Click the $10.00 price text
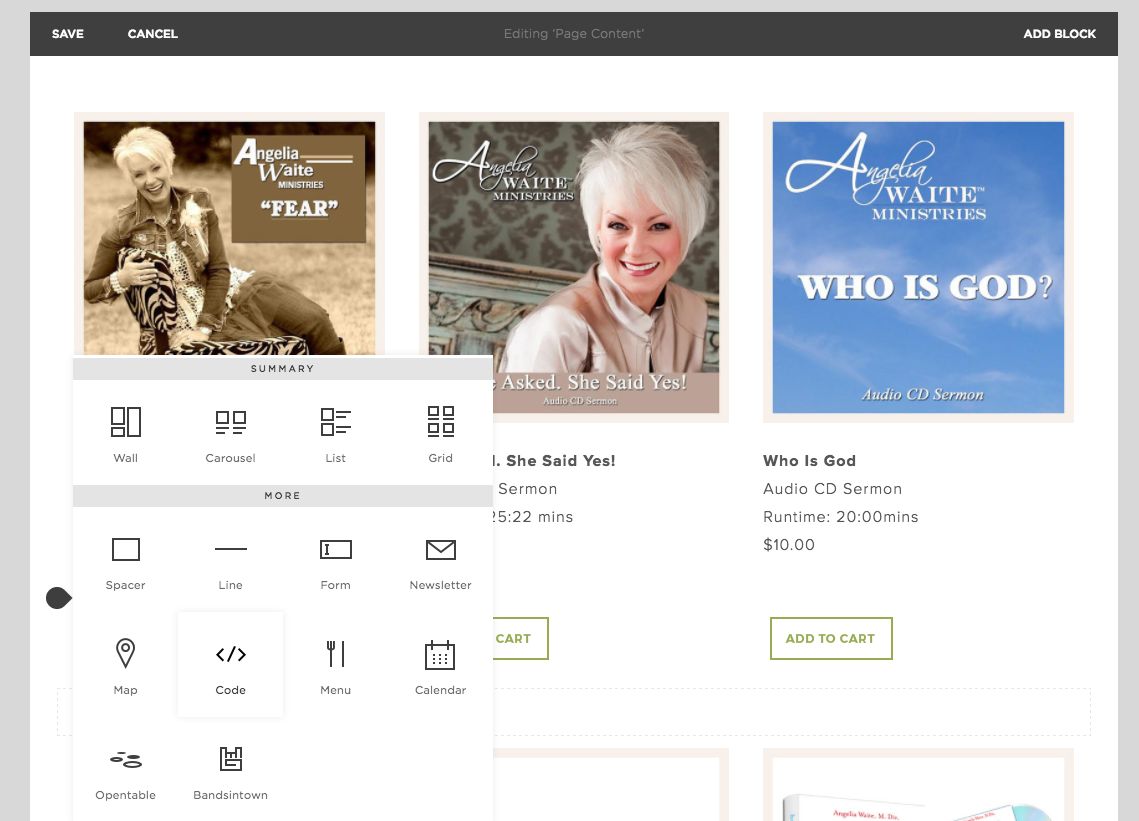 click(x=789, y=545)
